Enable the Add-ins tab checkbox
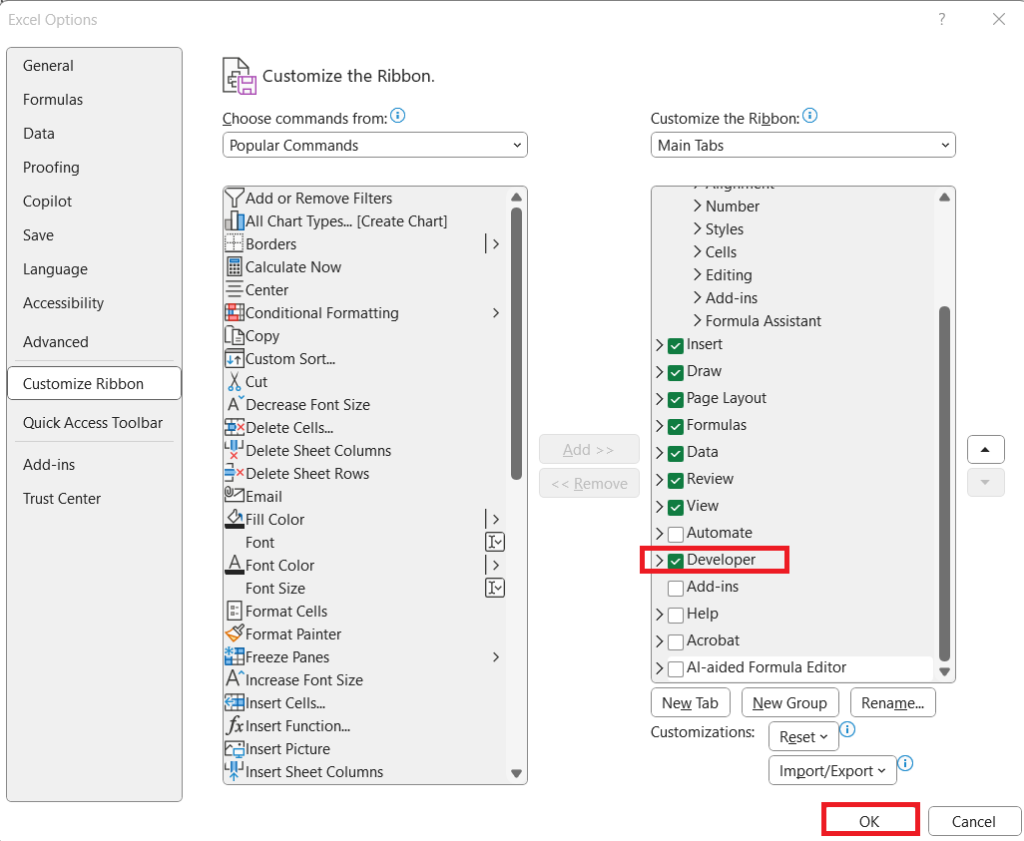 click(676, 587)
